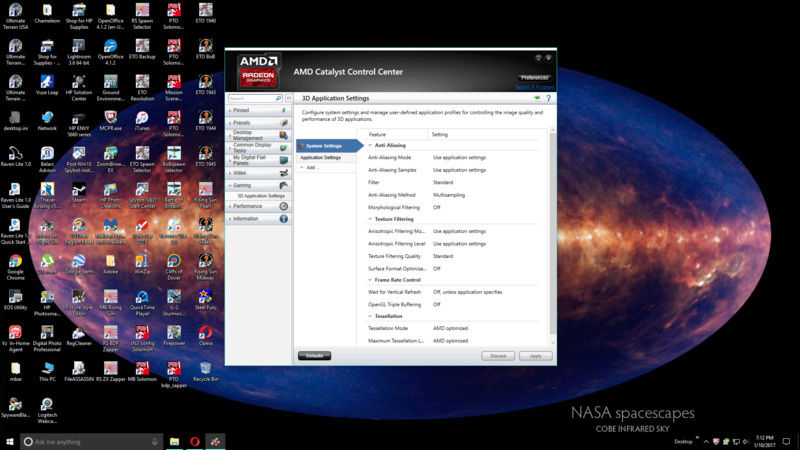Expand the Pinned sidebar section

pos(259,110)
